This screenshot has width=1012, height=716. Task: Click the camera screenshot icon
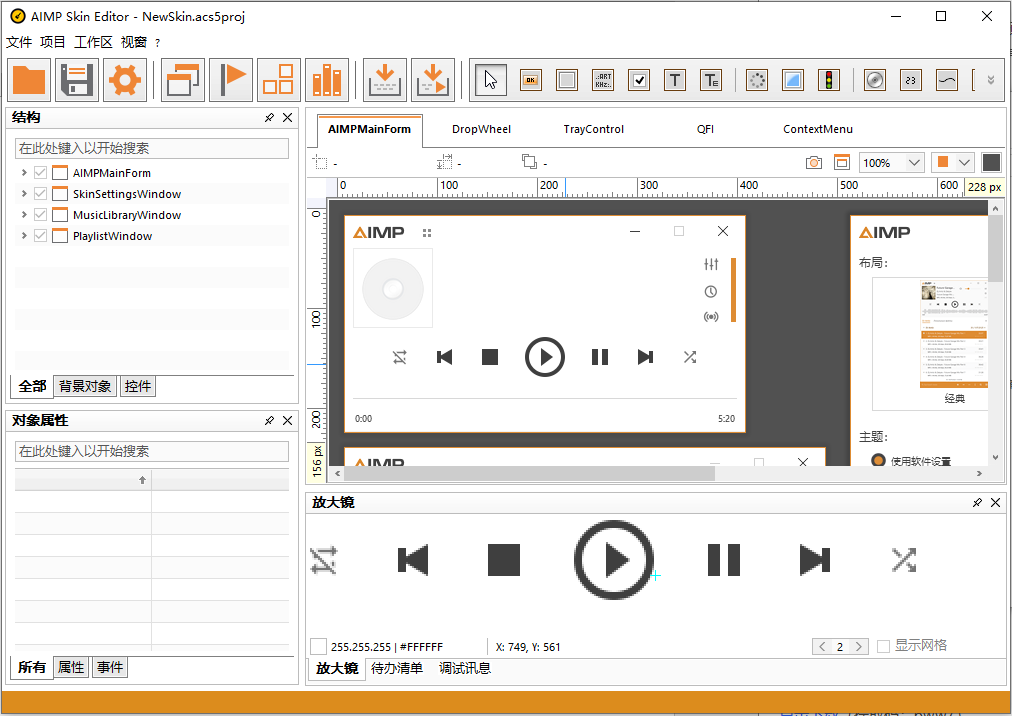pyautogui.click(x=814, y=162)
